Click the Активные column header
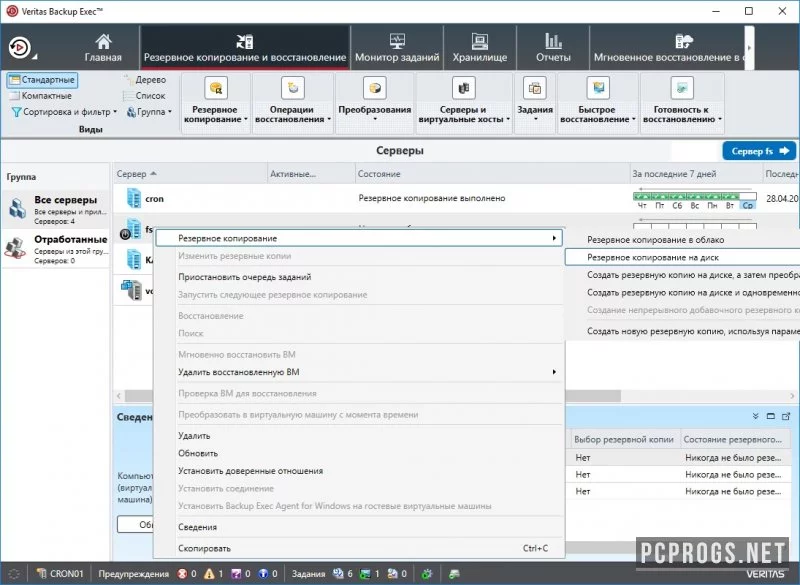Screen dimensions: 800x585 (x=311, y=174)
